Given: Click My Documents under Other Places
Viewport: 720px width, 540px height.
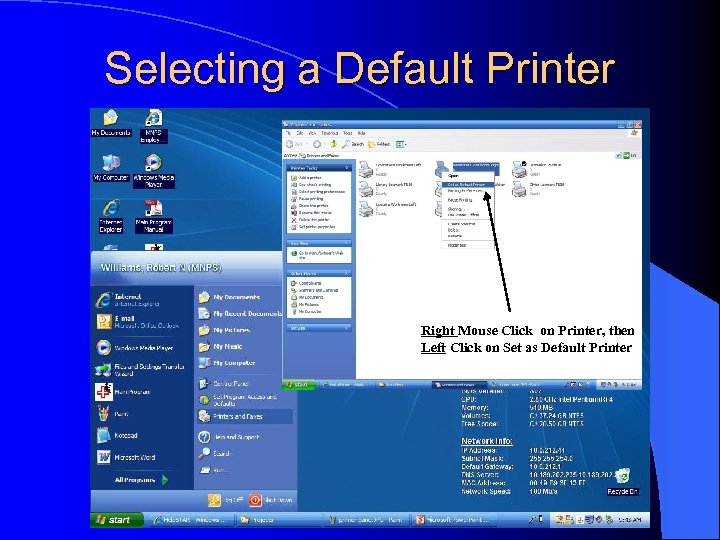Looking at the screenshot, I should (307, 298).
